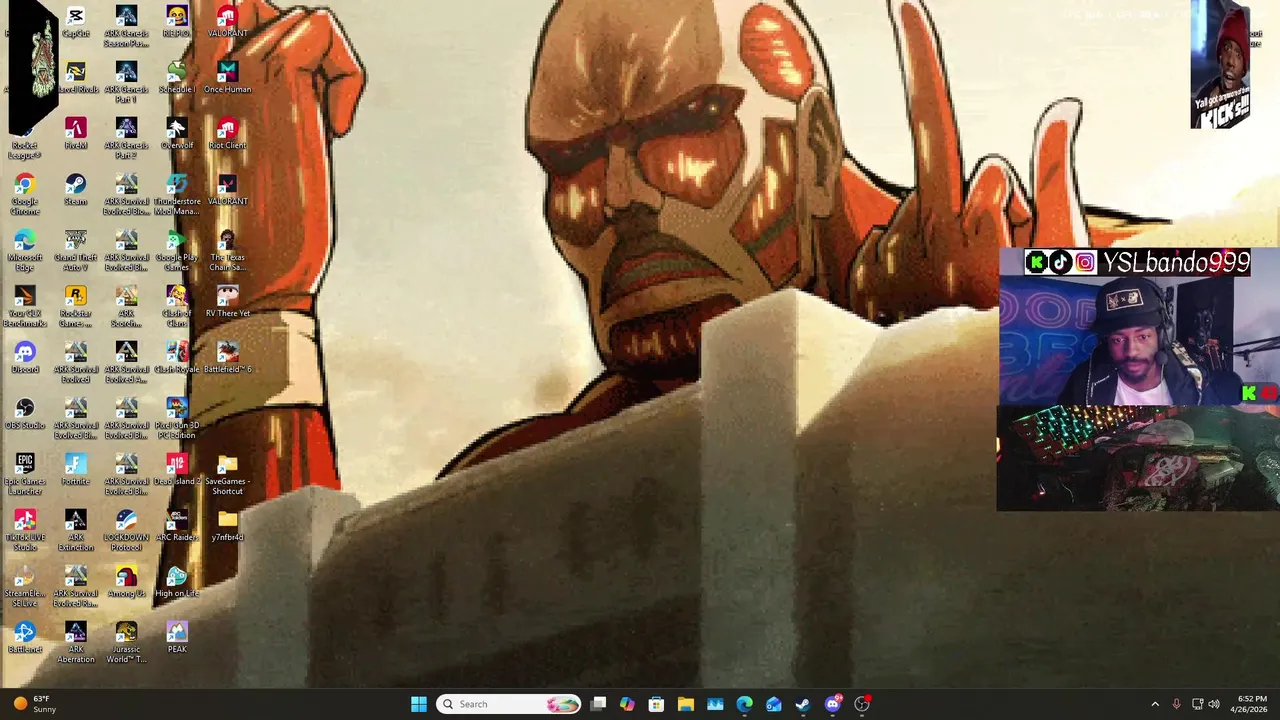Open the Clash of Clans shortcut
This screenshot has height=720, width=1280.
pos(177,306)
